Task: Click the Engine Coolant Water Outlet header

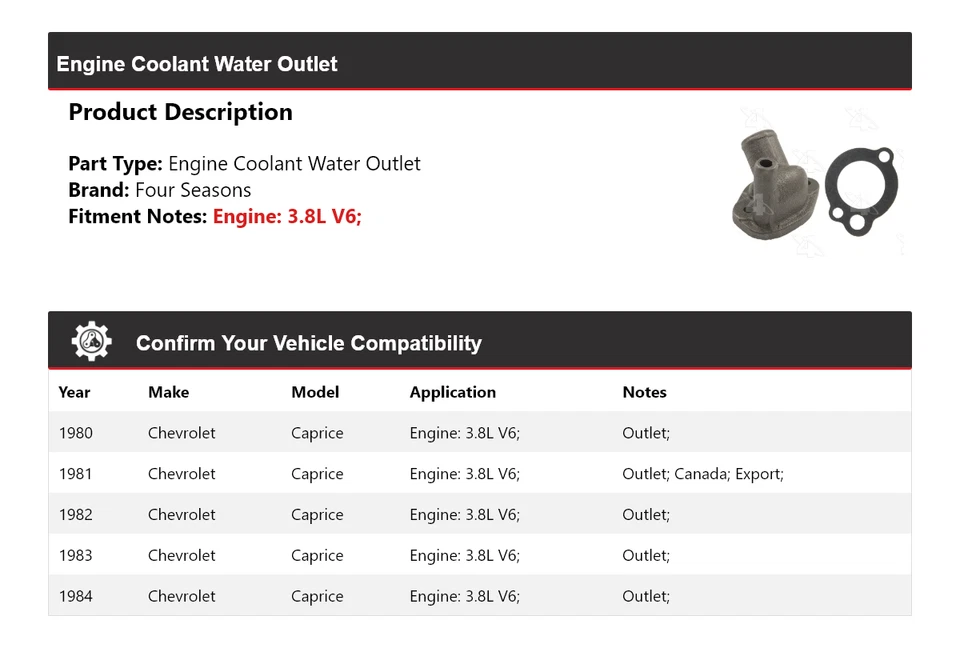Action: coord(197,64)
